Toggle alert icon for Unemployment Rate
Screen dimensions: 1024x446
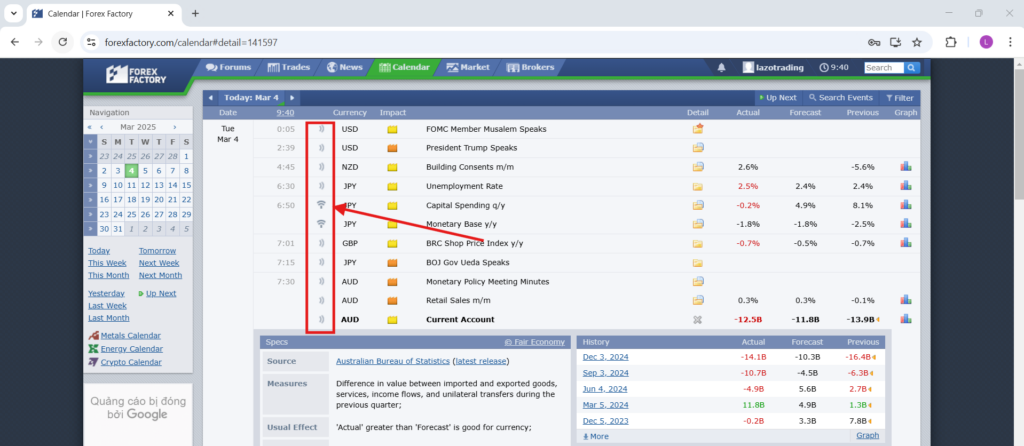(321, 186)
